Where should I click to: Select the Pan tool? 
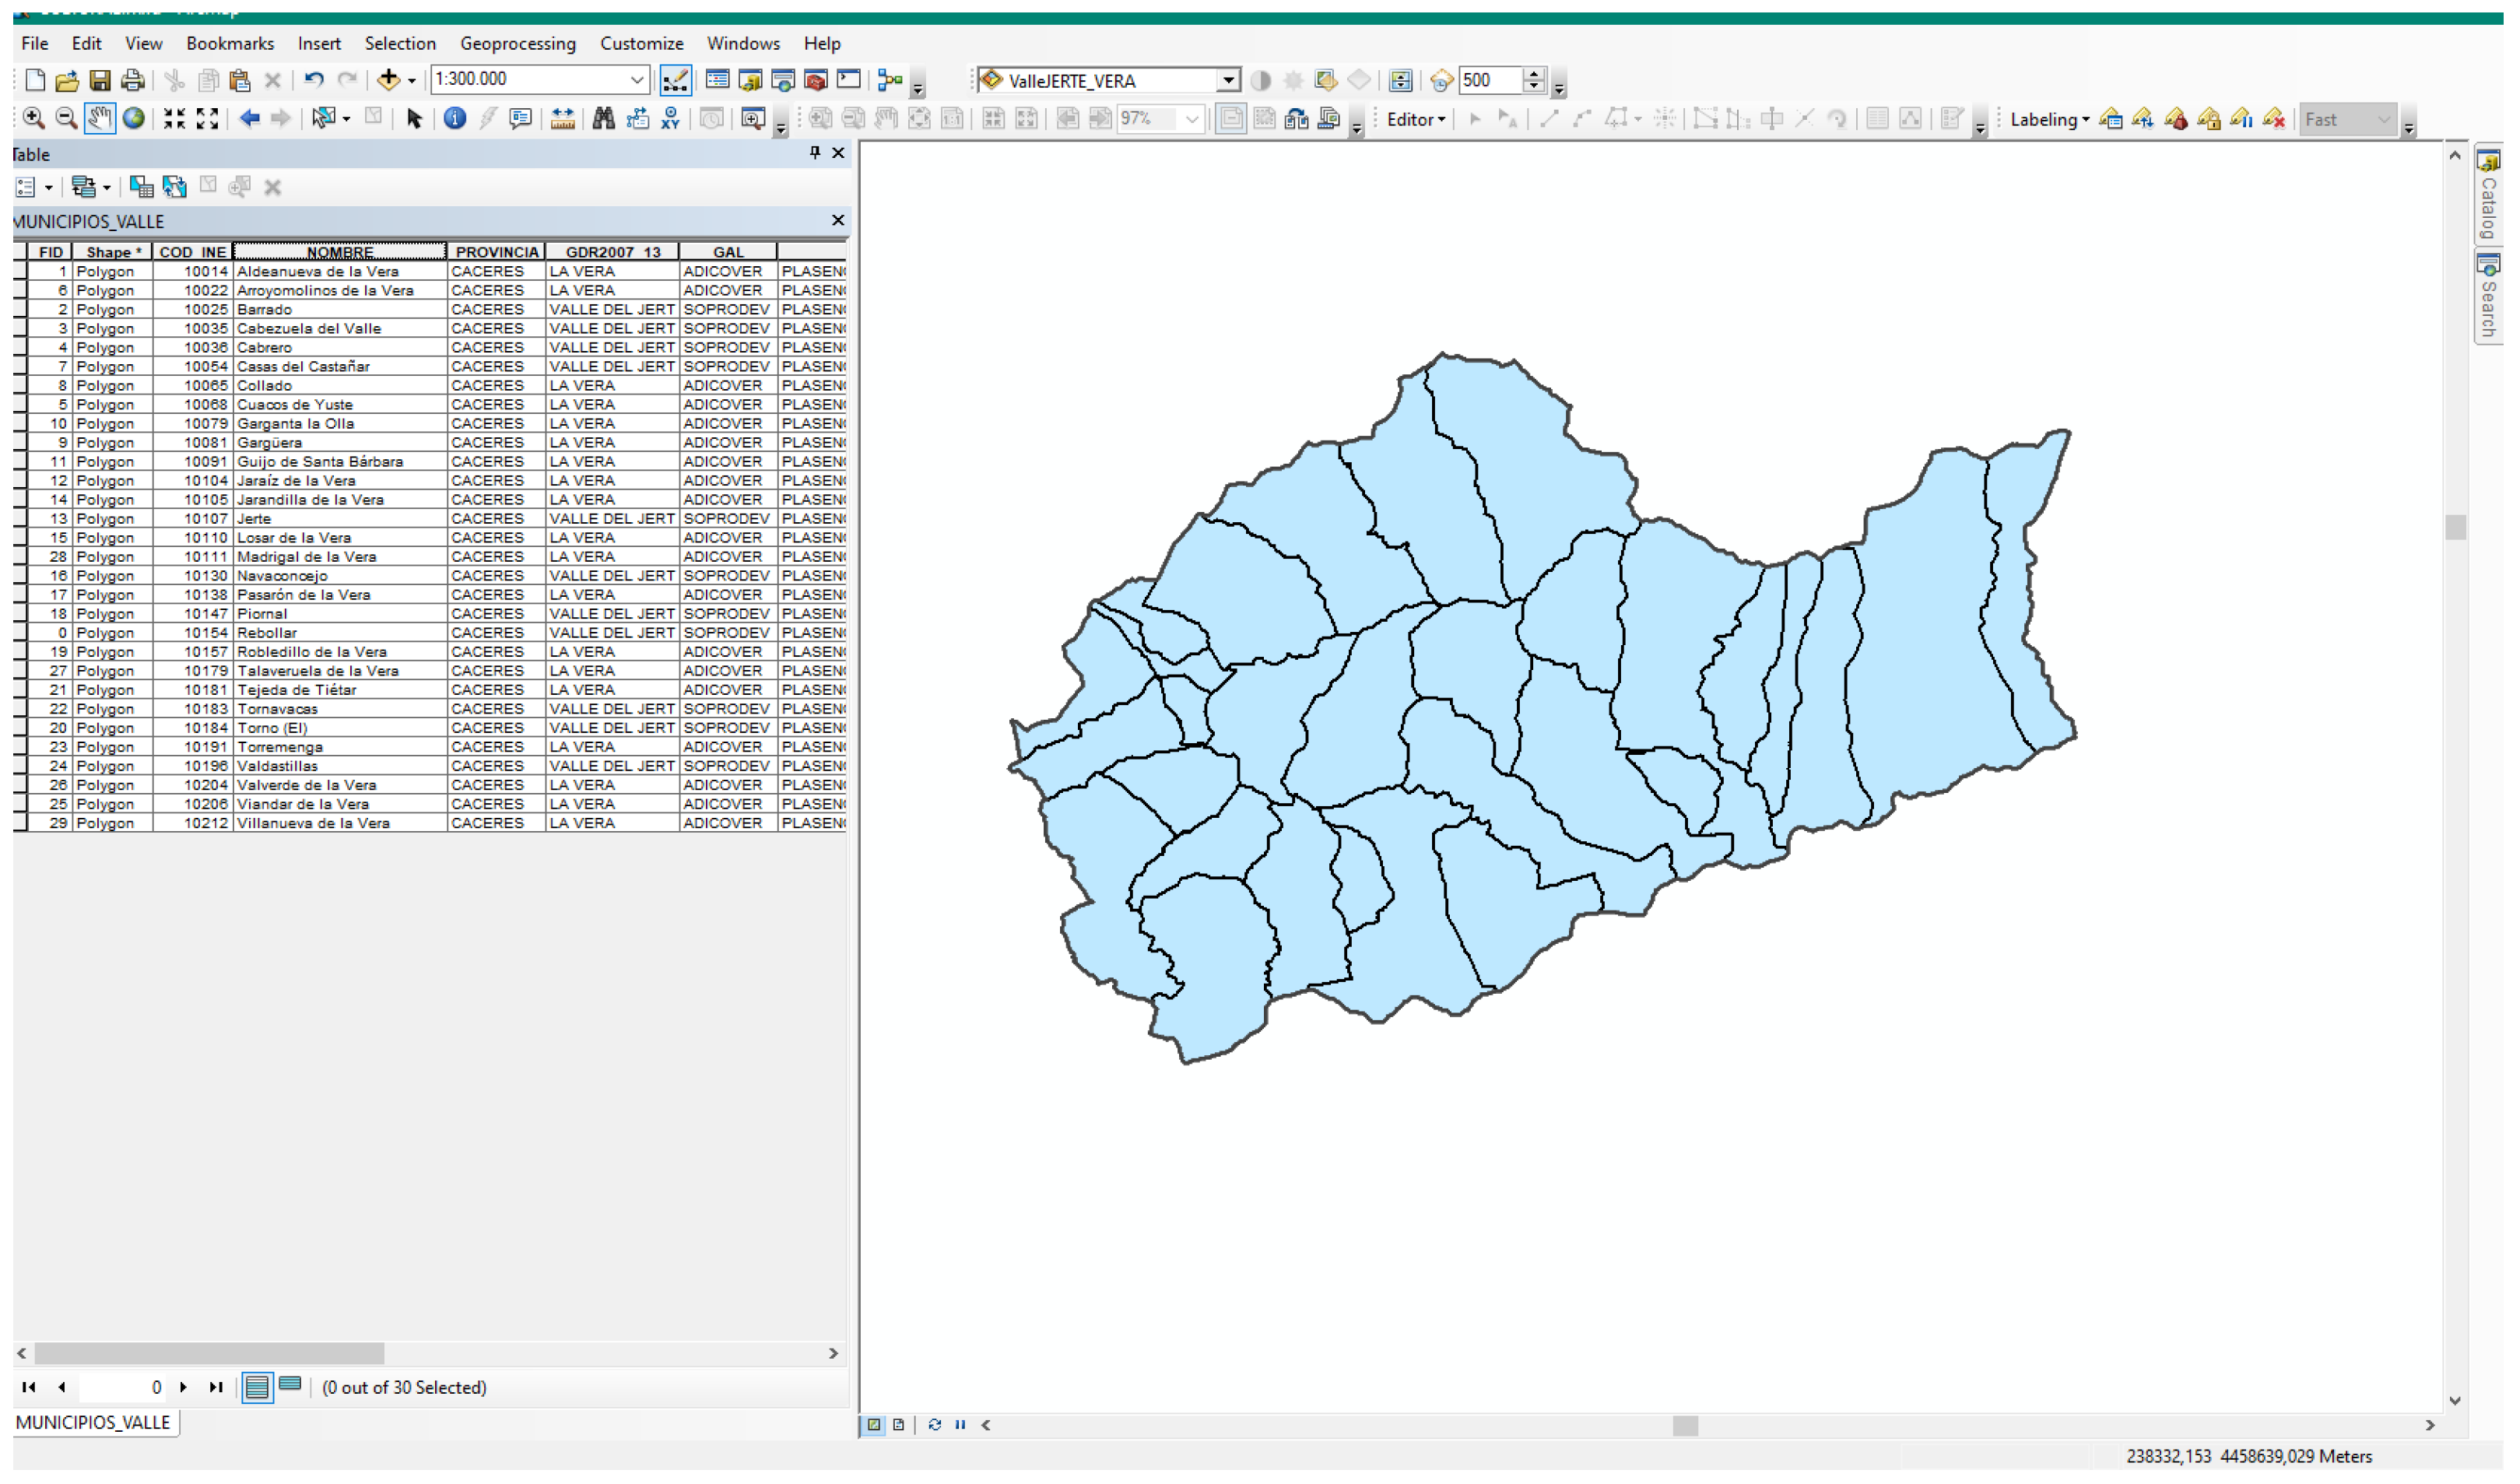pyautogui.click(x=98, y=118)
